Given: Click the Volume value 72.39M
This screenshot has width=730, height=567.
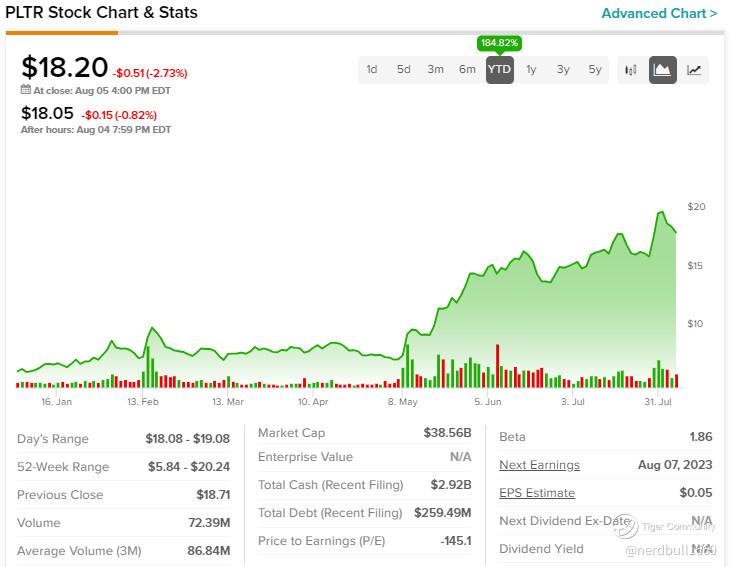Looking at the screenshot, I should pos(209,523).
